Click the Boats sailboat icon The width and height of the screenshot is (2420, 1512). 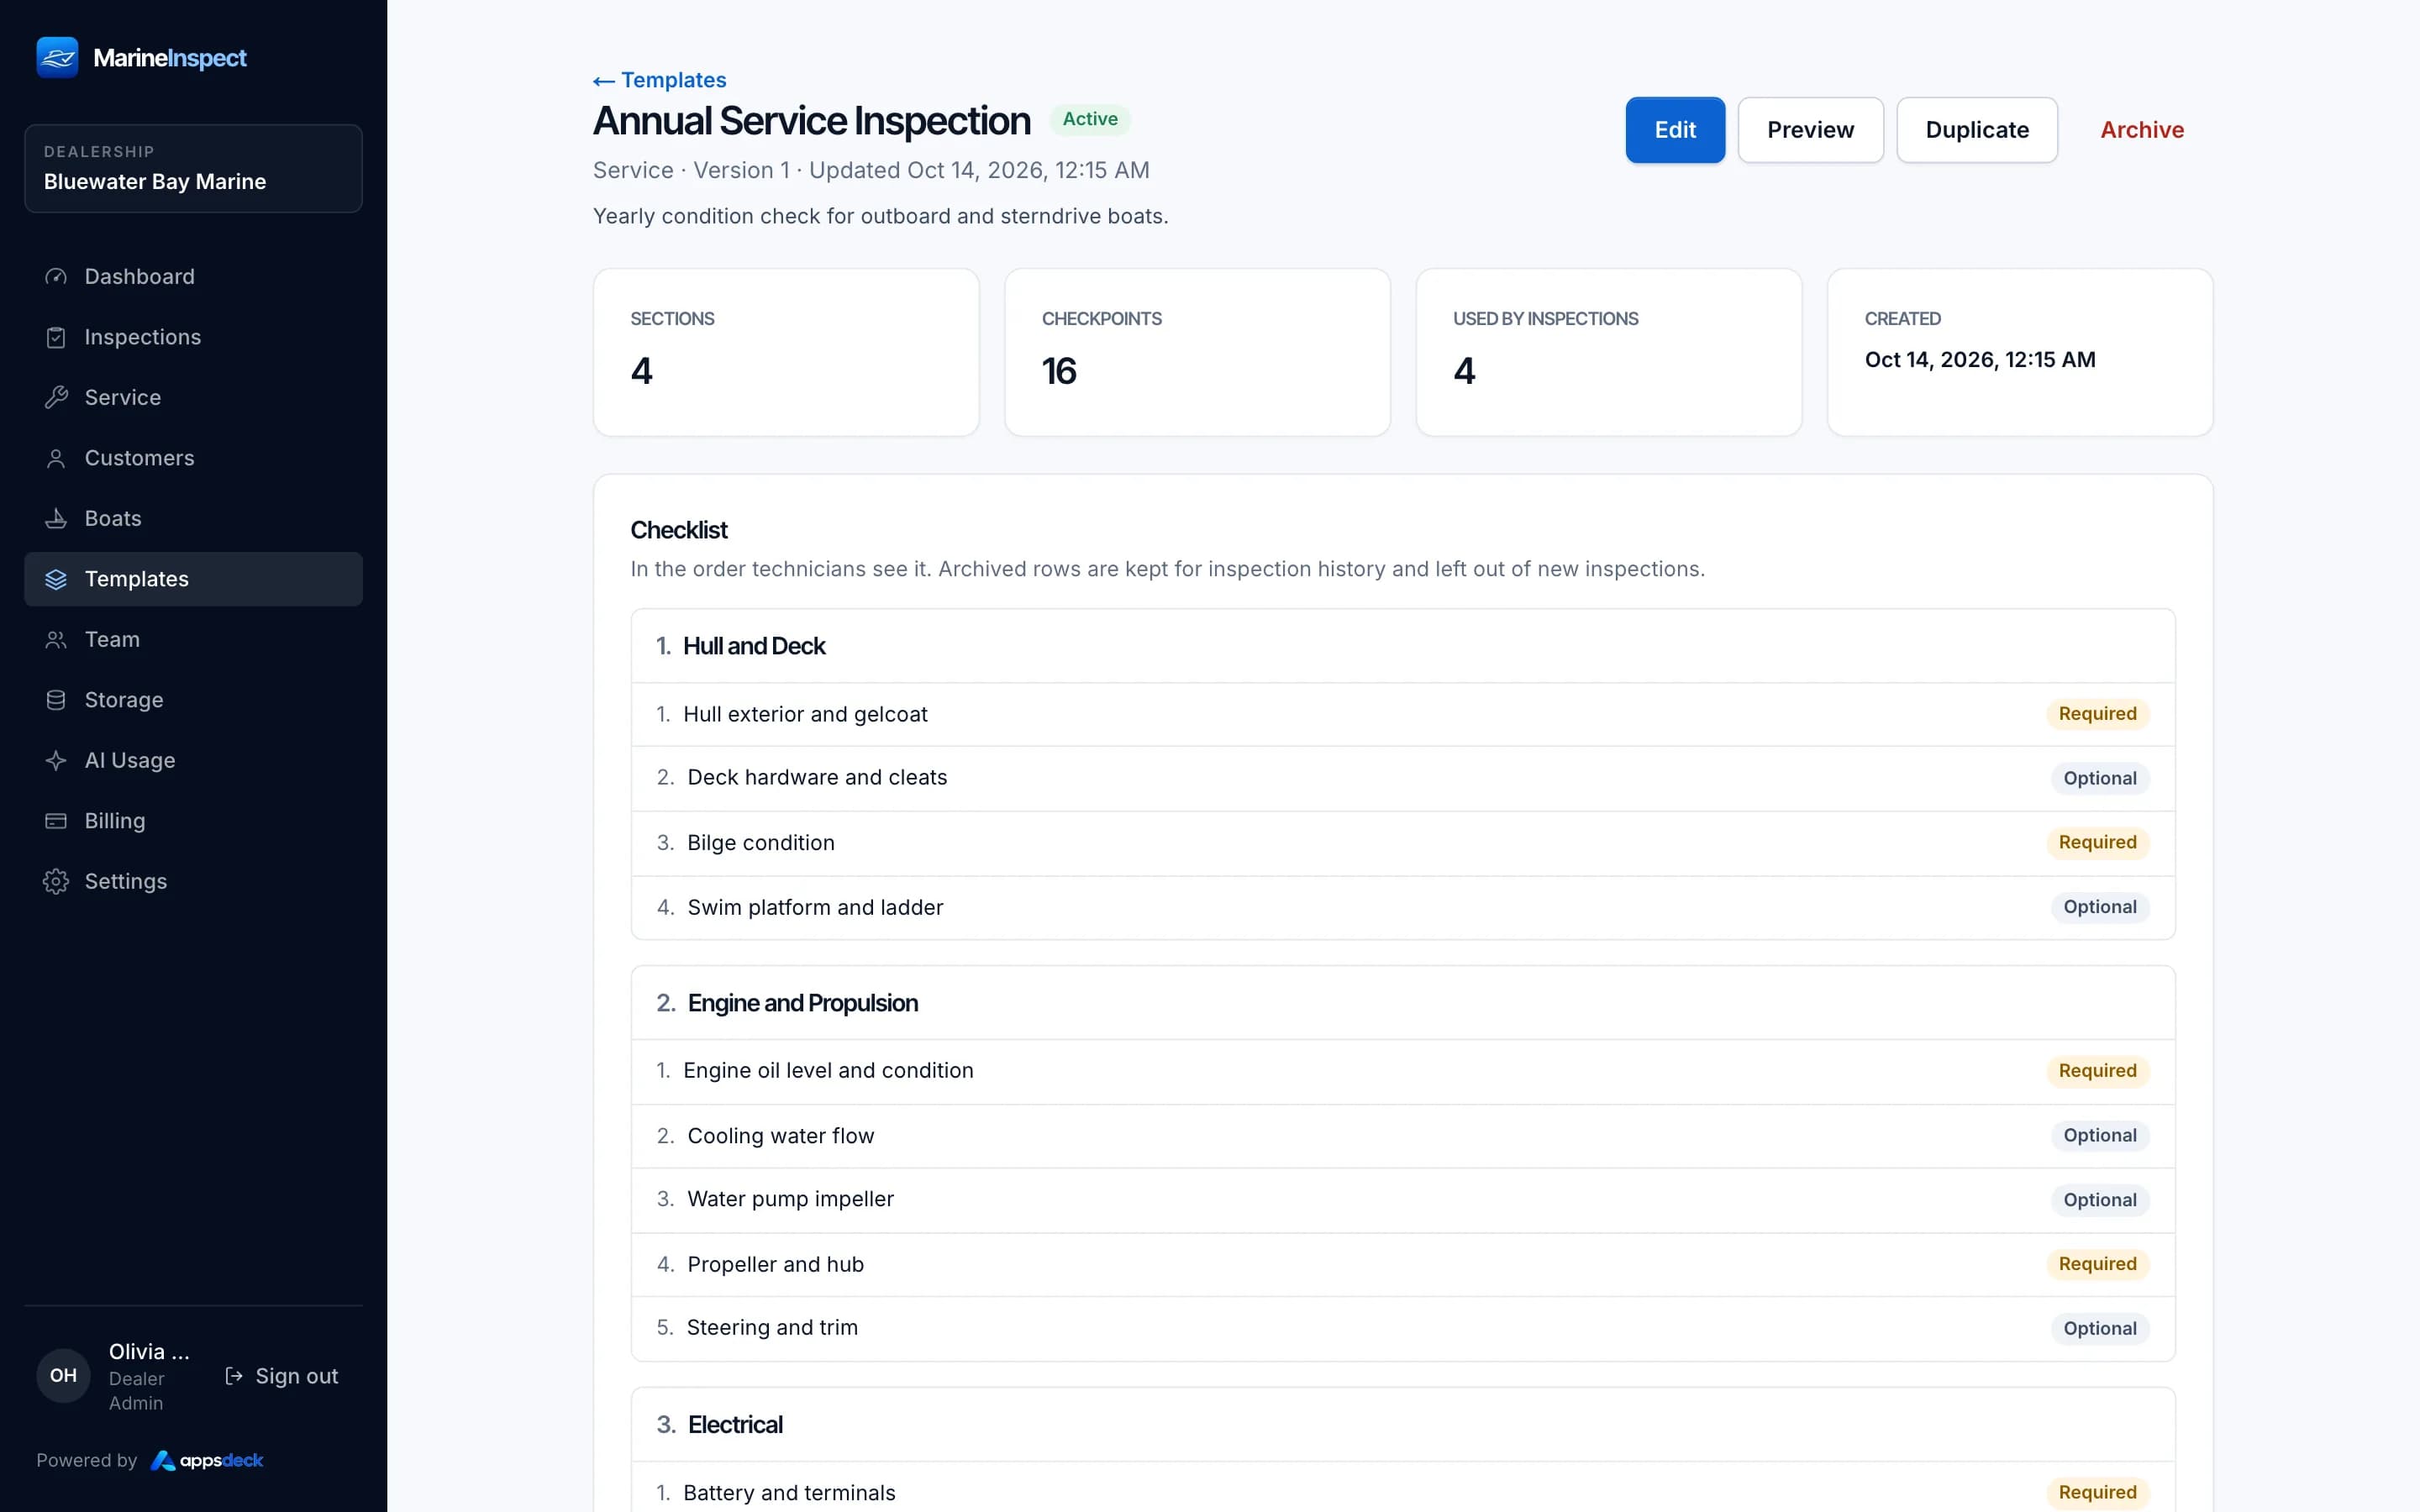point(56,519)
